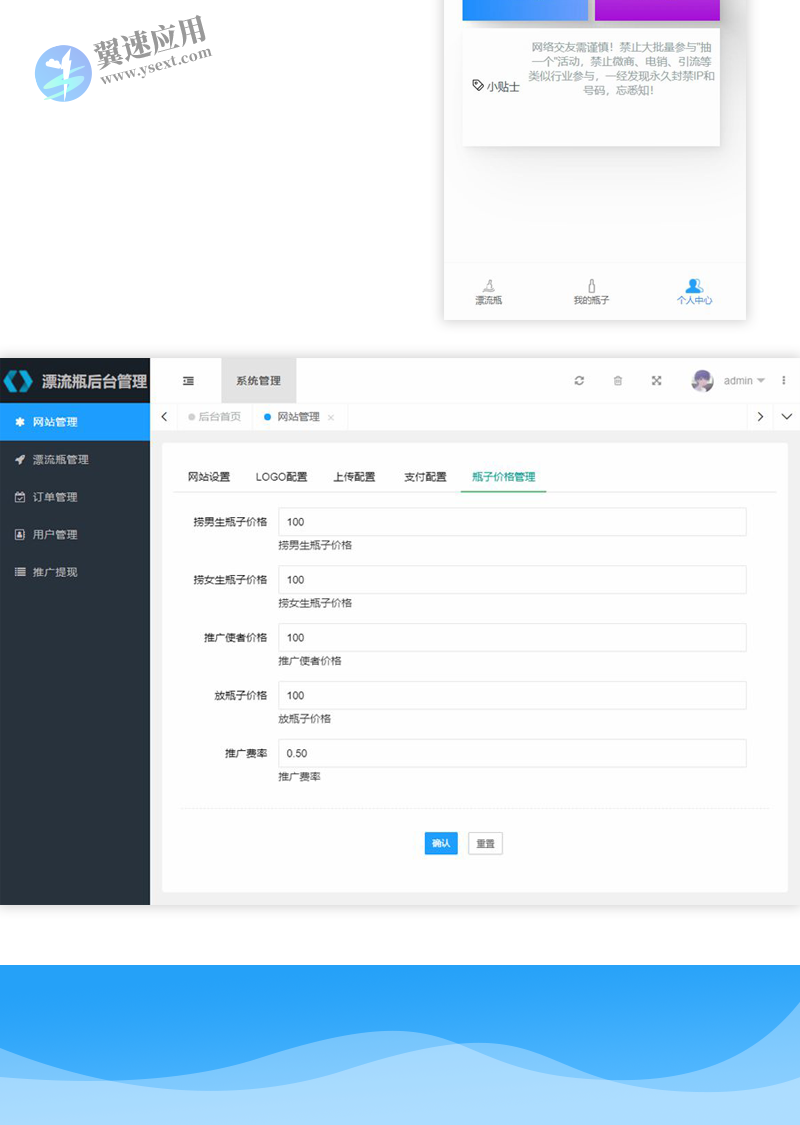This screenshot has height=1125, width=800.
Task: Open 订单管理 in the sidebar
Action: [55, 497]
